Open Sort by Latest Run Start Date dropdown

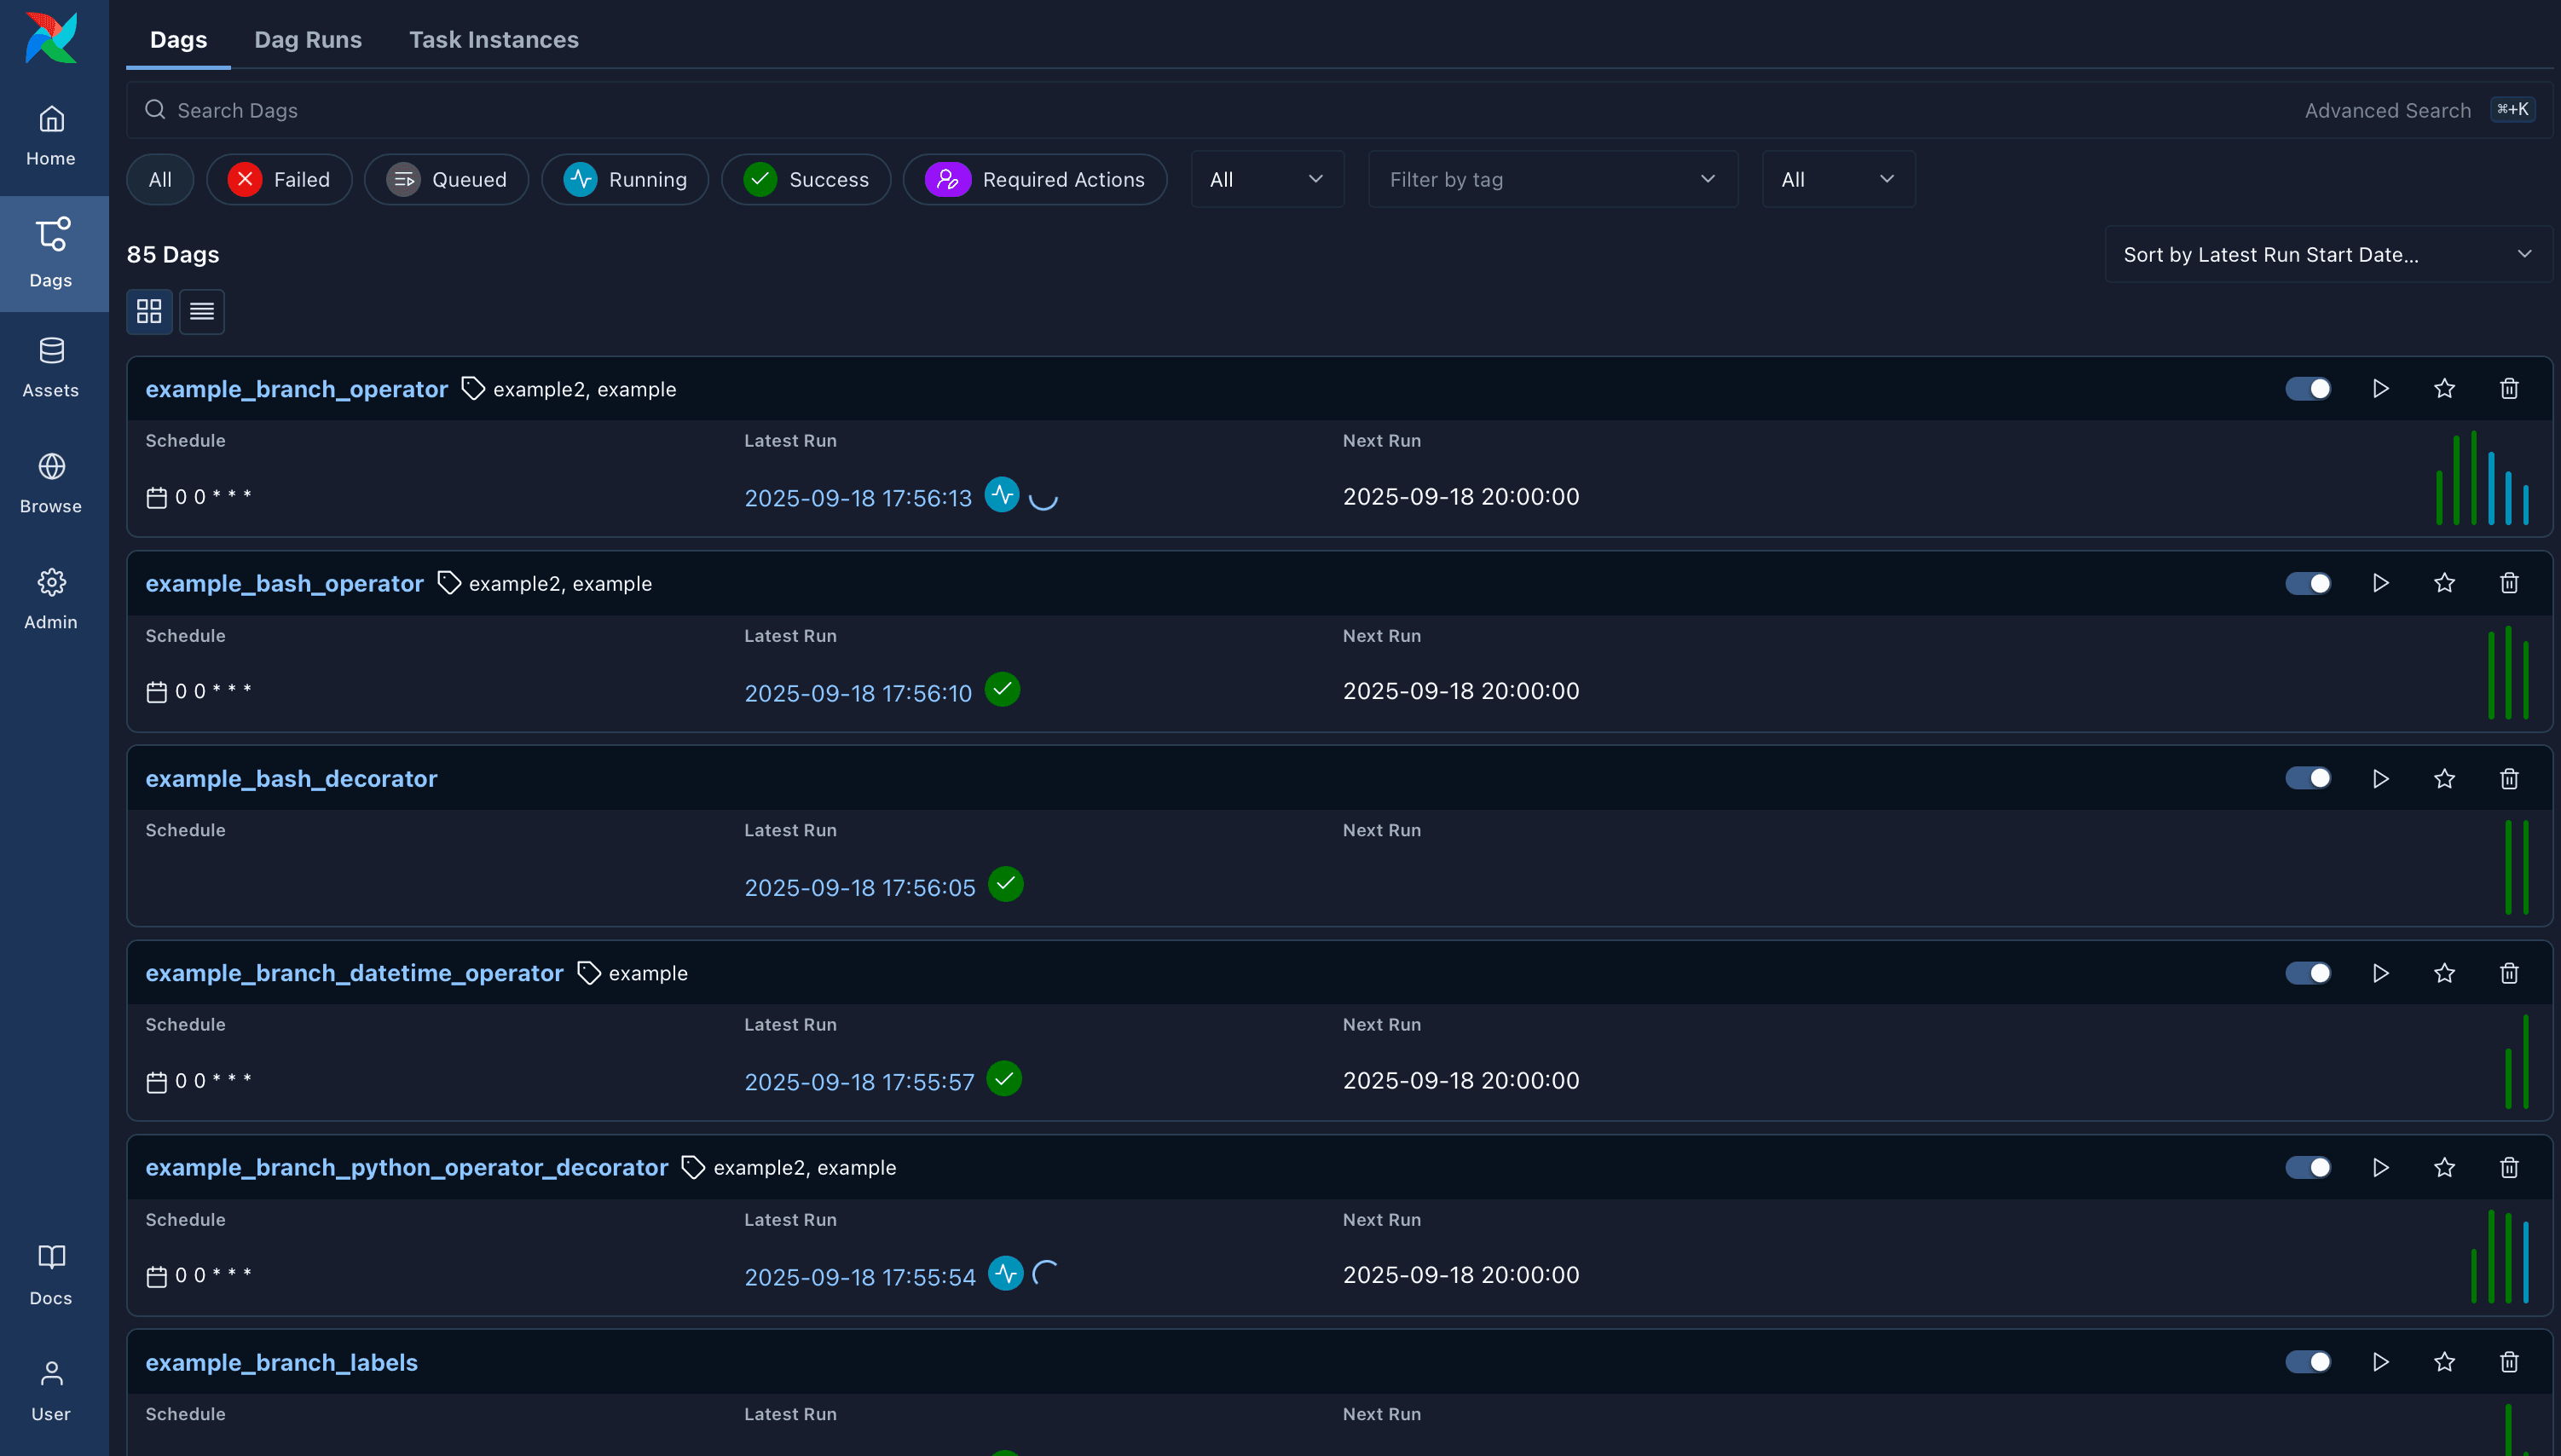click(x=2327, y=255)
